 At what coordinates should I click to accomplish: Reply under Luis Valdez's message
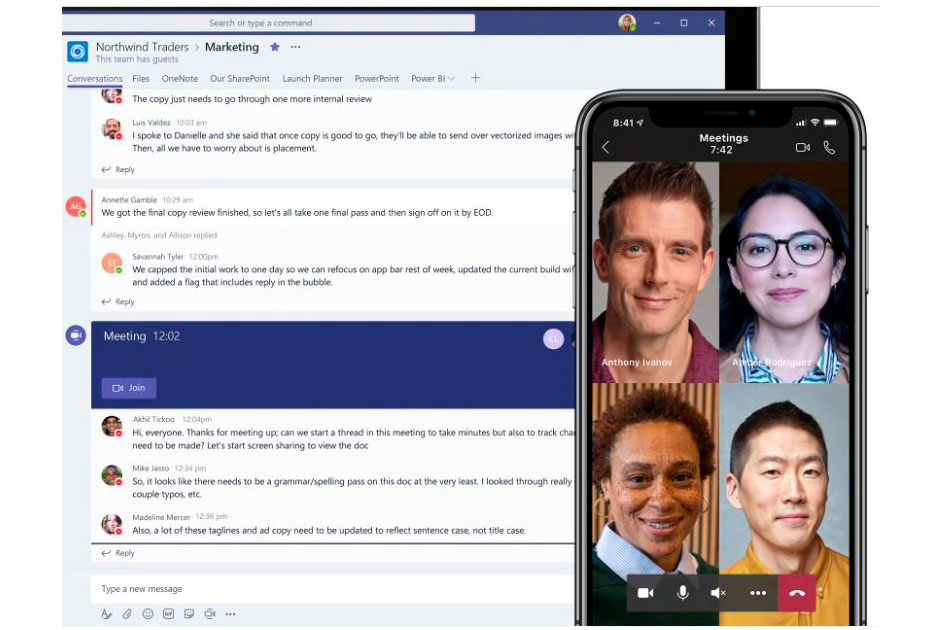118,170
